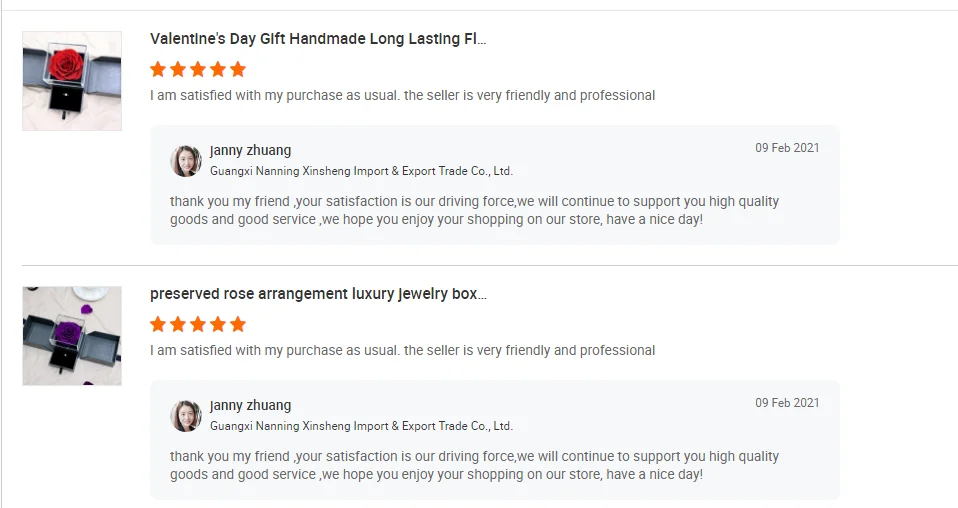Click the first star under Valentine's Day Gift title

click(158, 69)
